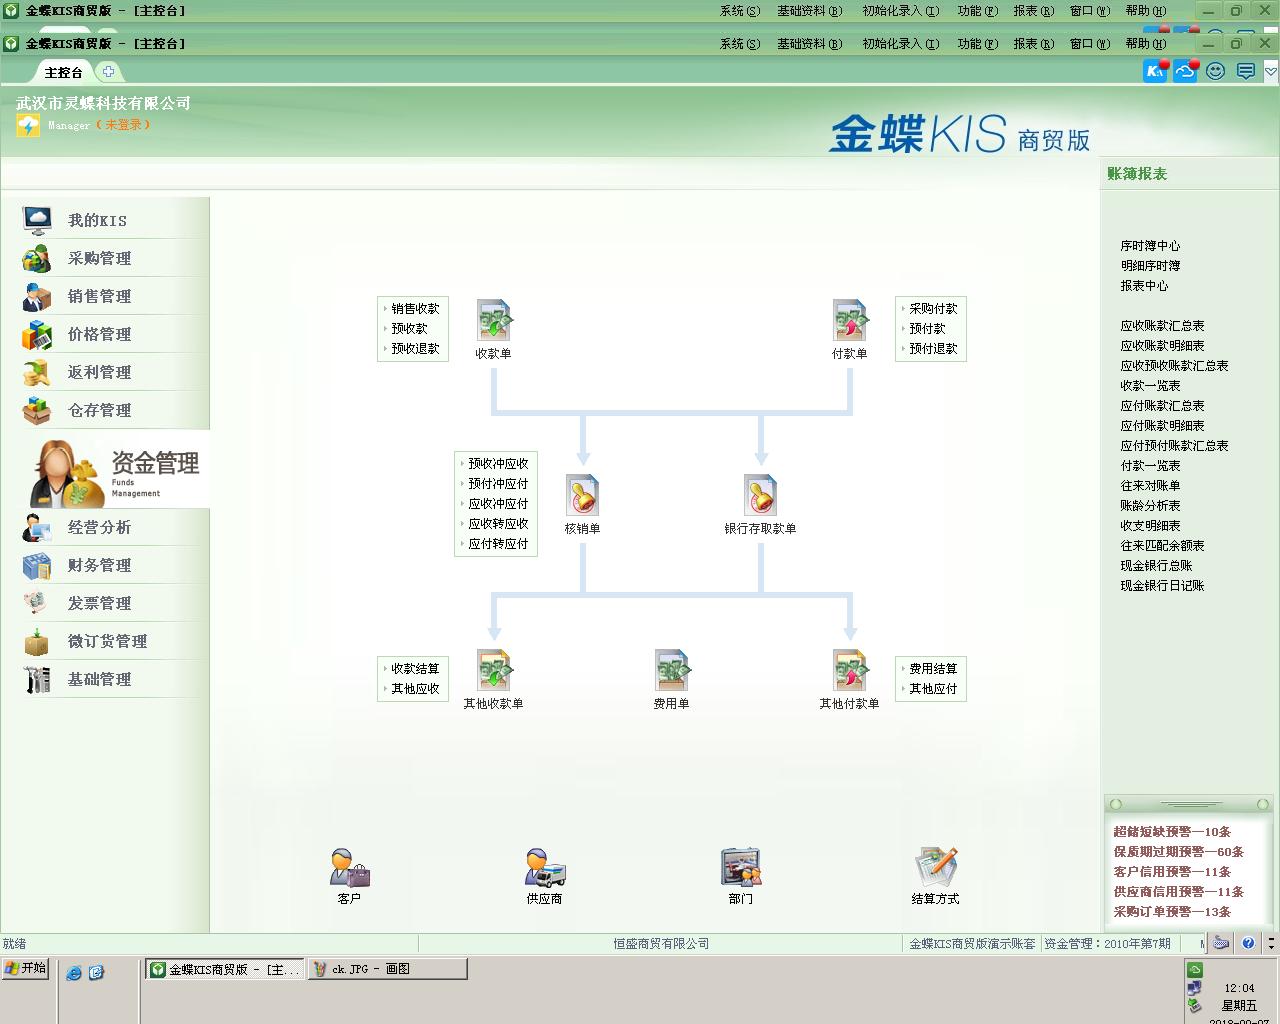This screenshot has width=1280, height=1024.
Task: Open the 供应商 supplier icon
Action: 545,867
